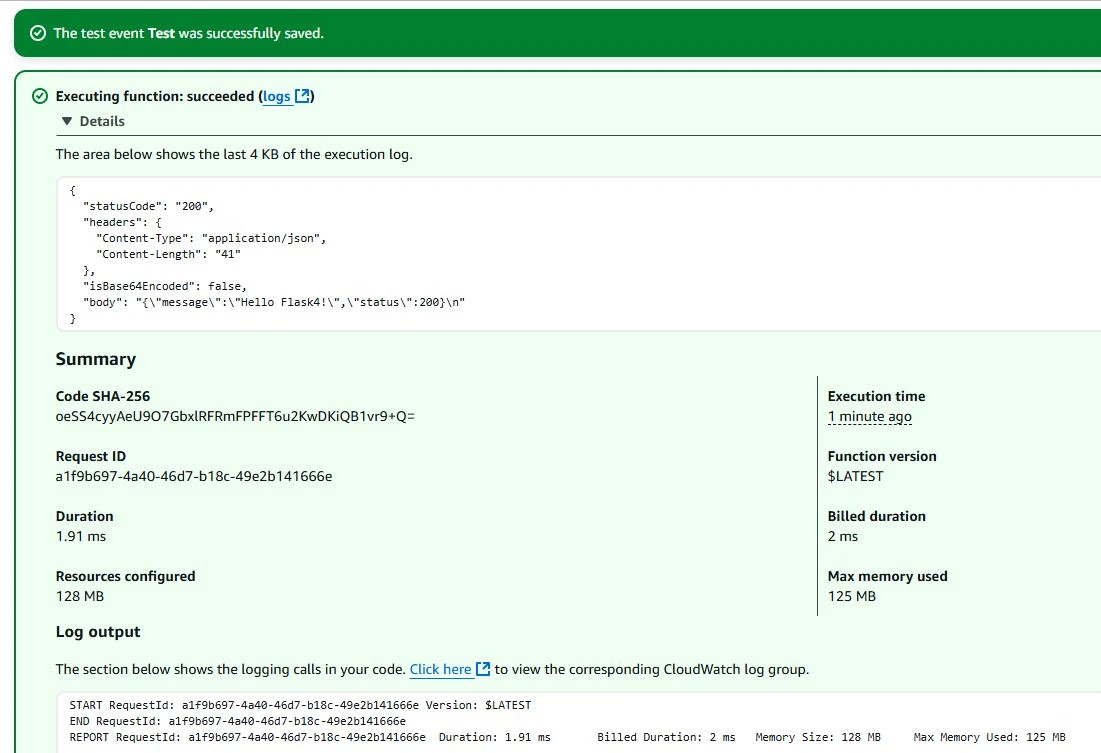The image size is (1101, 753).
Task: Click the Log output section heading
Action: (x=98, y=632)
